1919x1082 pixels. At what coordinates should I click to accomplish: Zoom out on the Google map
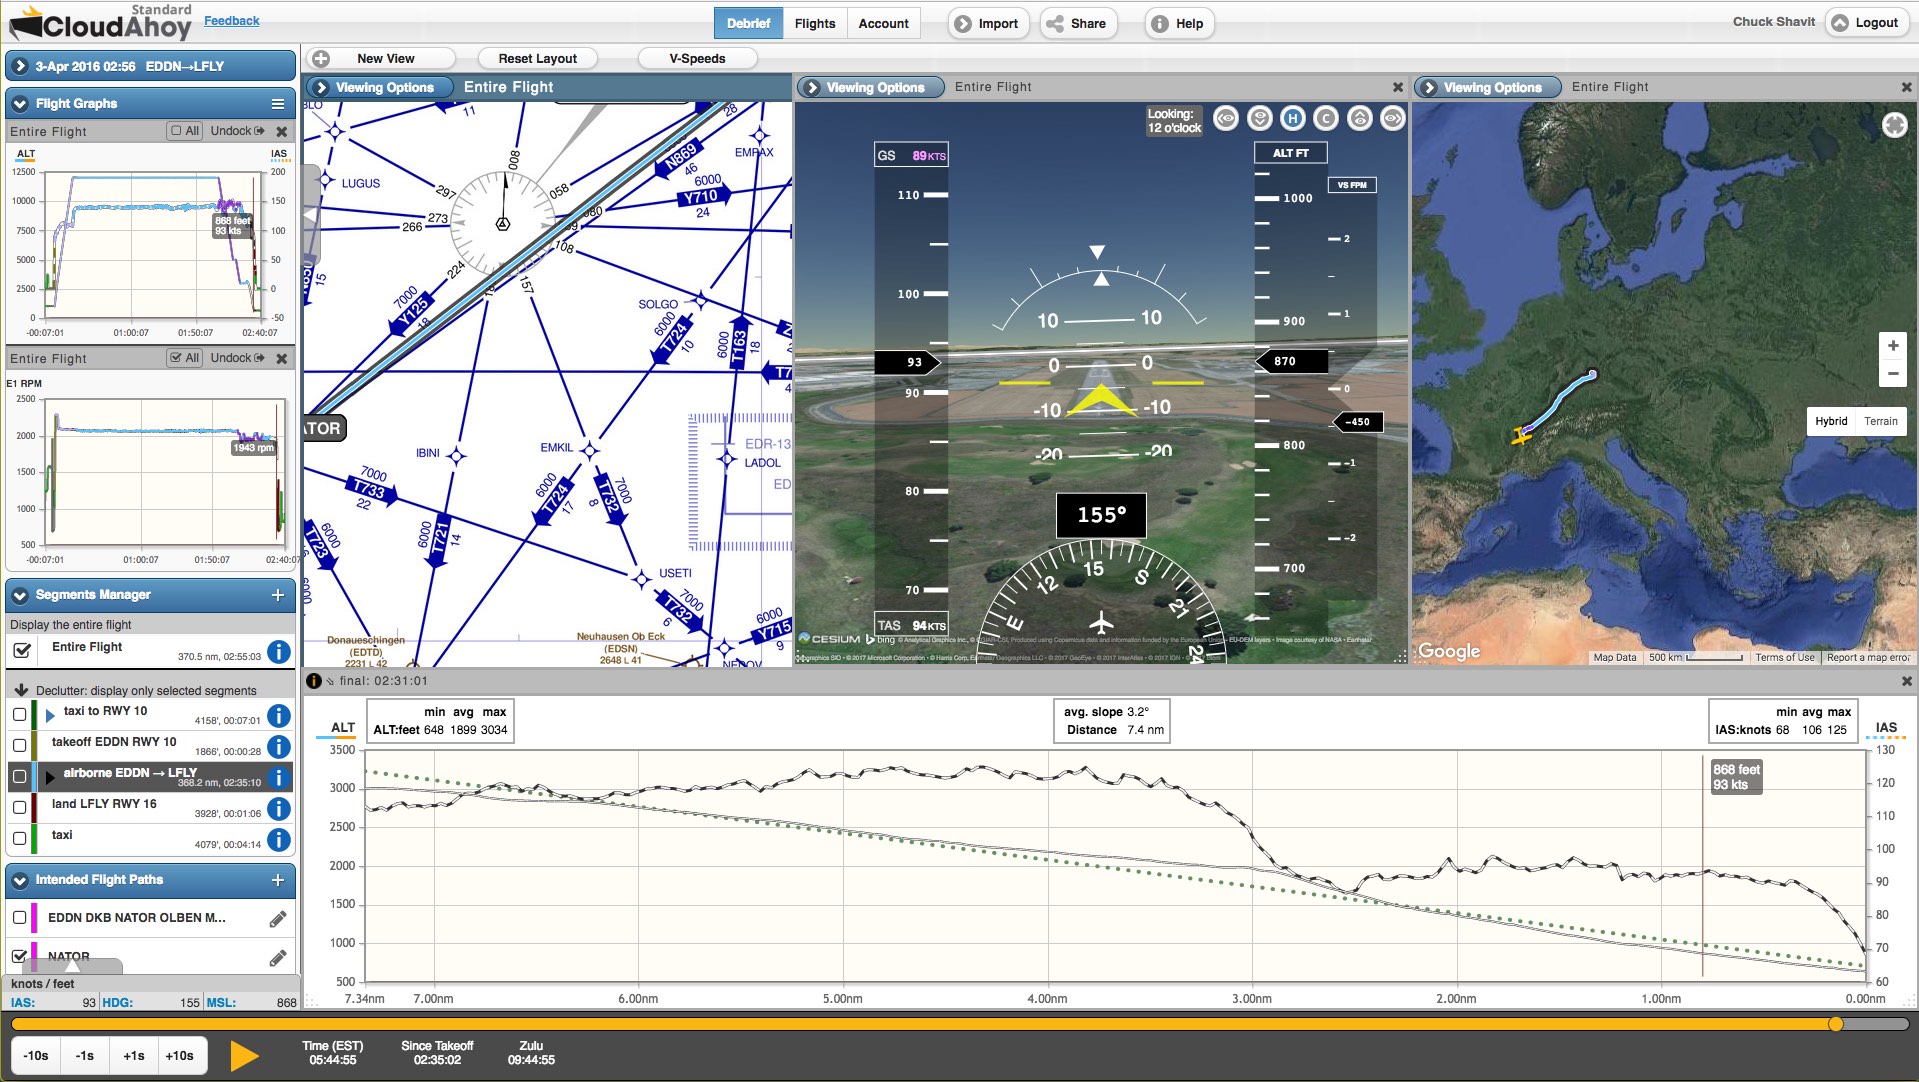click(x=1893, y=373)
